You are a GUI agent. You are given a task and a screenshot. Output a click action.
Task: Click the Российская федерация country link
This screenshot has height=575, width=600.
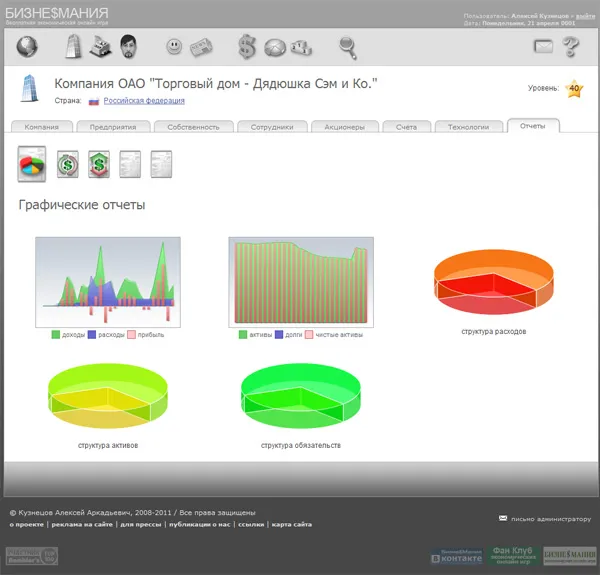tap(144, 101)
